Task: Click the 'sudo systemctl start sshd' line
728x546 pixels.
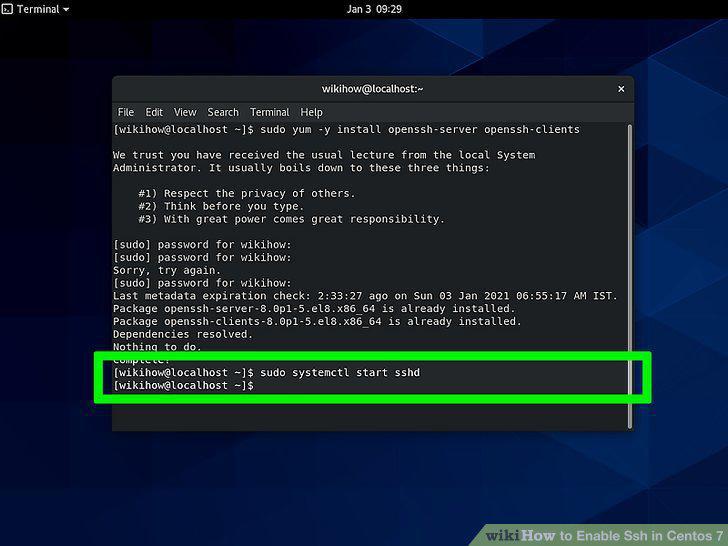Action: (266, 373)
